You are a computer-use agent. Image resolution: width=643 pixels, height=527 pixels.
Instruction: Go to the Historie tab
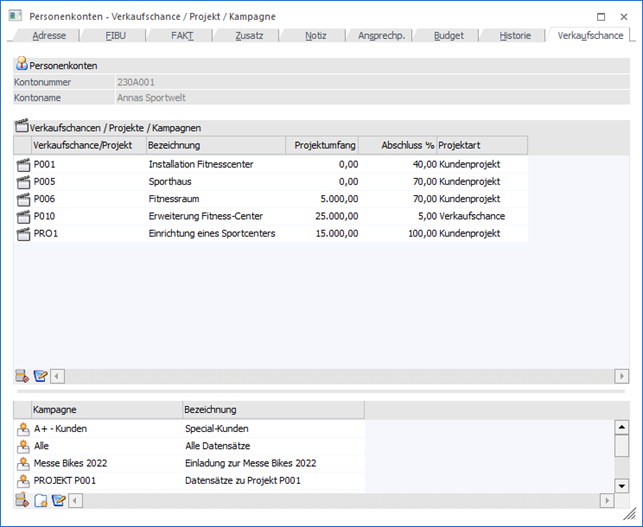[515, 35]
